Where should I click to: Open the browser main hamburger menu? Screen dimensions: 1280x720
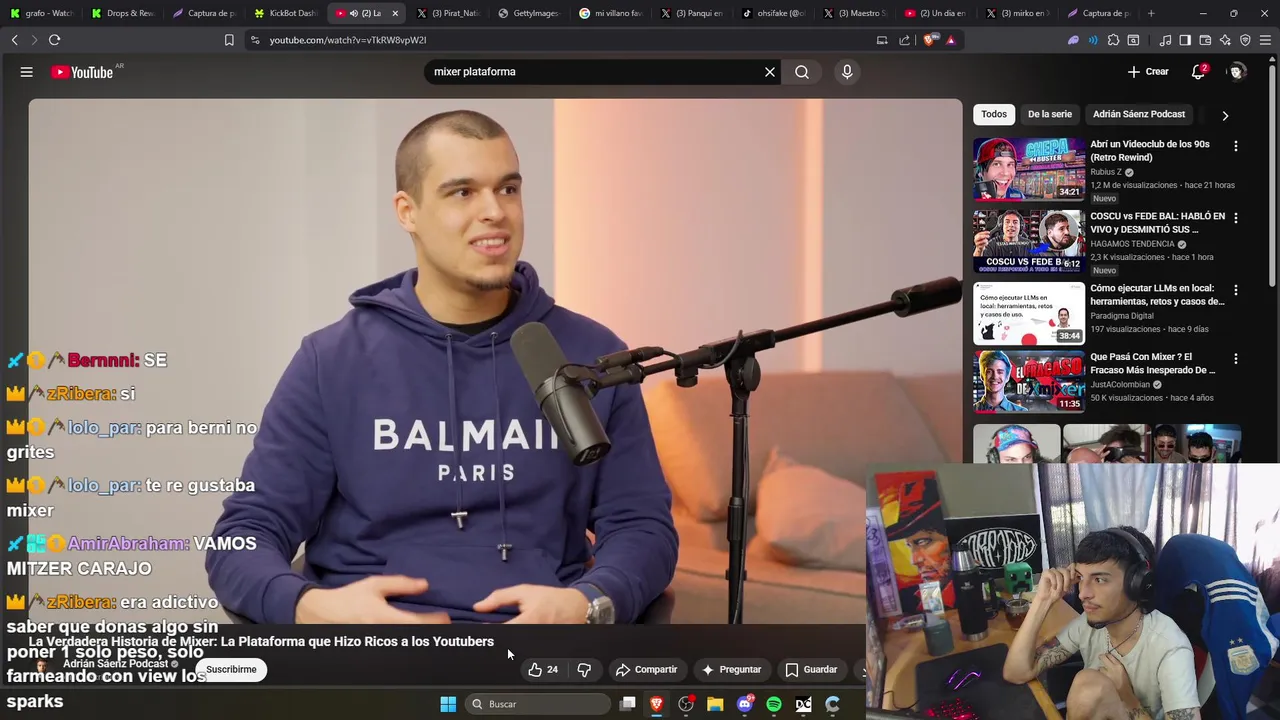1266,40
